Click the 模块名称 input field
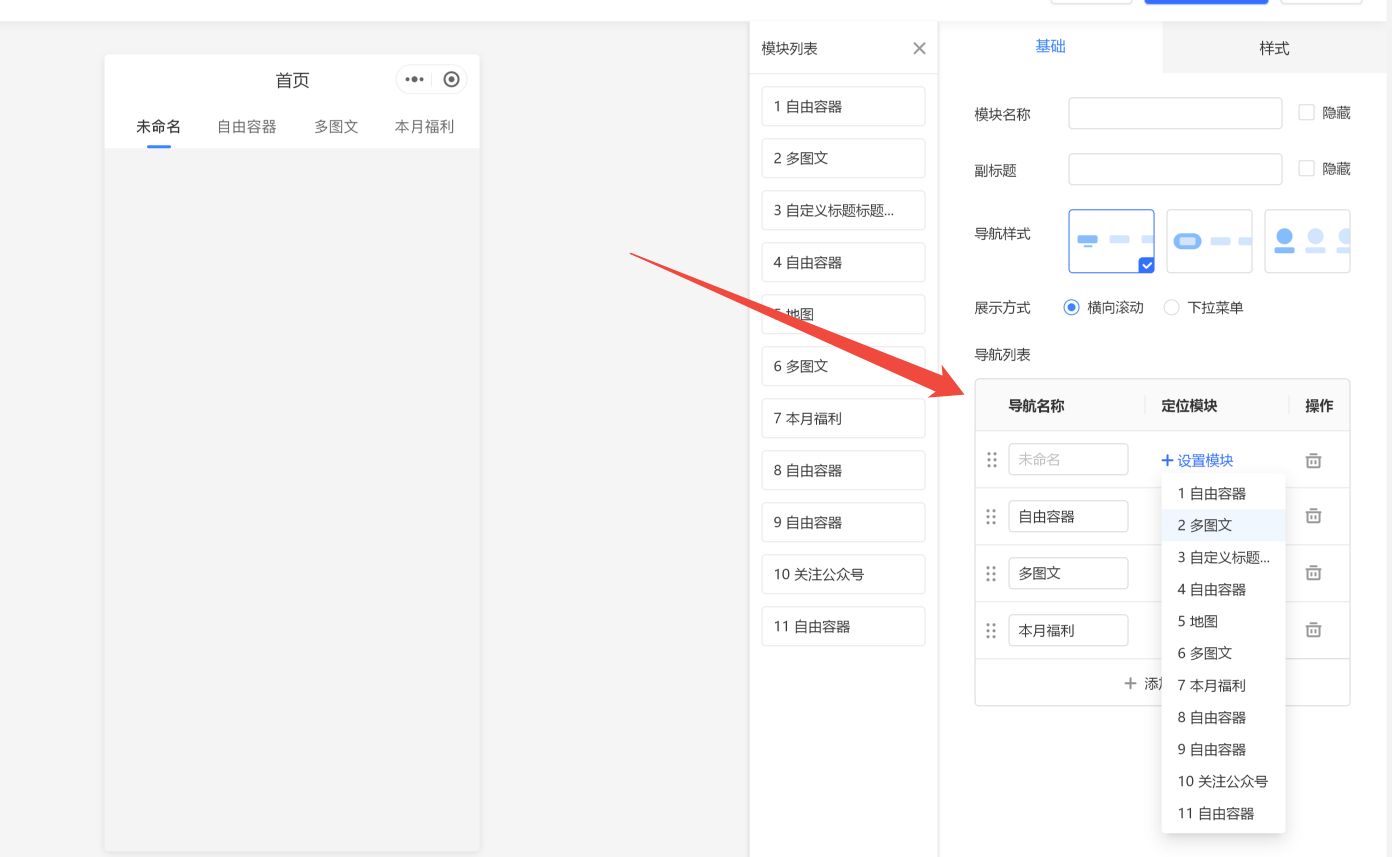 click(x=1174, y=113)
